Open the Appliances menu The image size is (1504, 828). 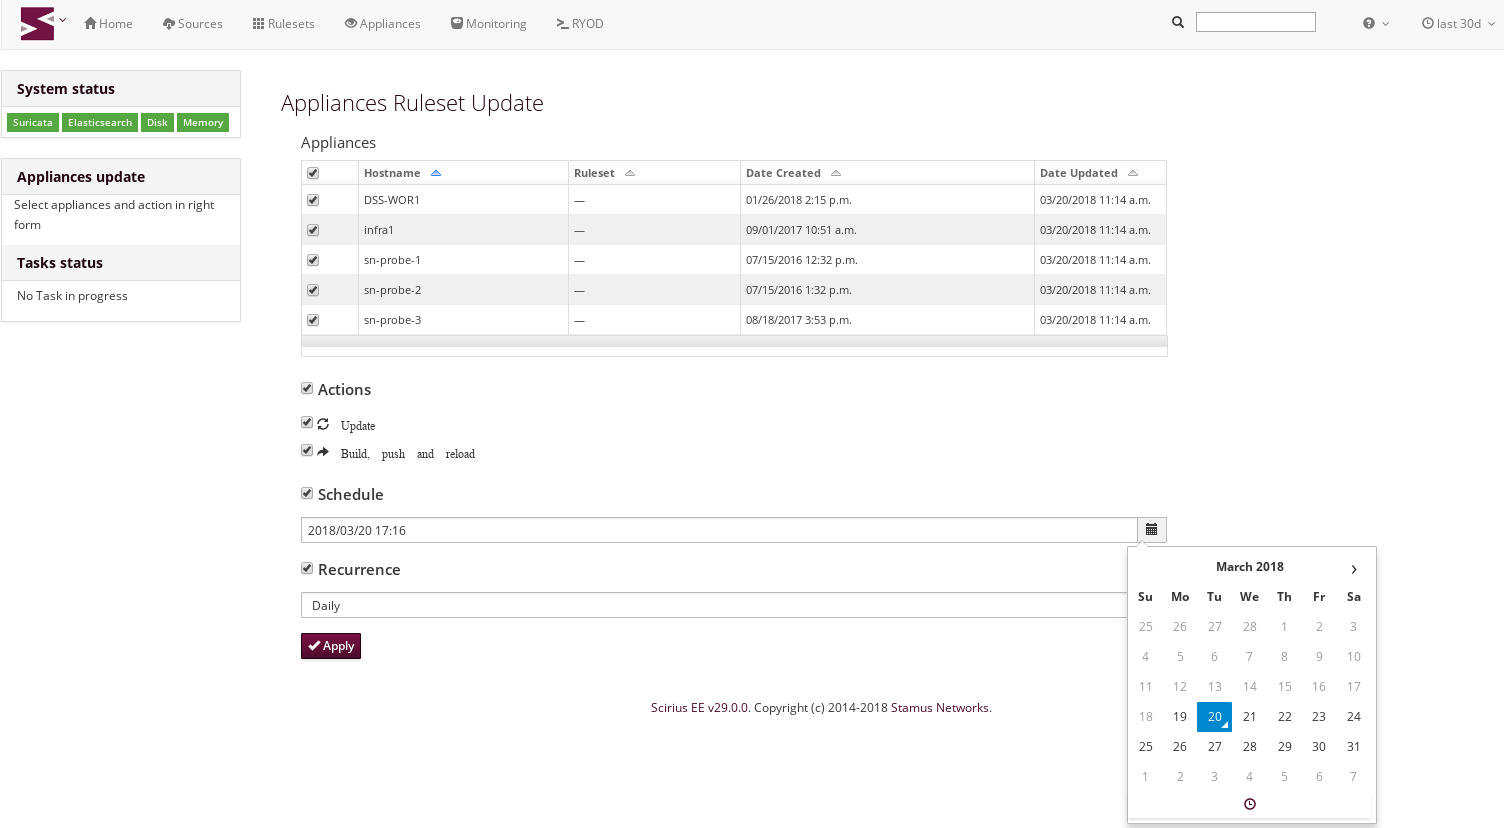[x=382, y=23]
